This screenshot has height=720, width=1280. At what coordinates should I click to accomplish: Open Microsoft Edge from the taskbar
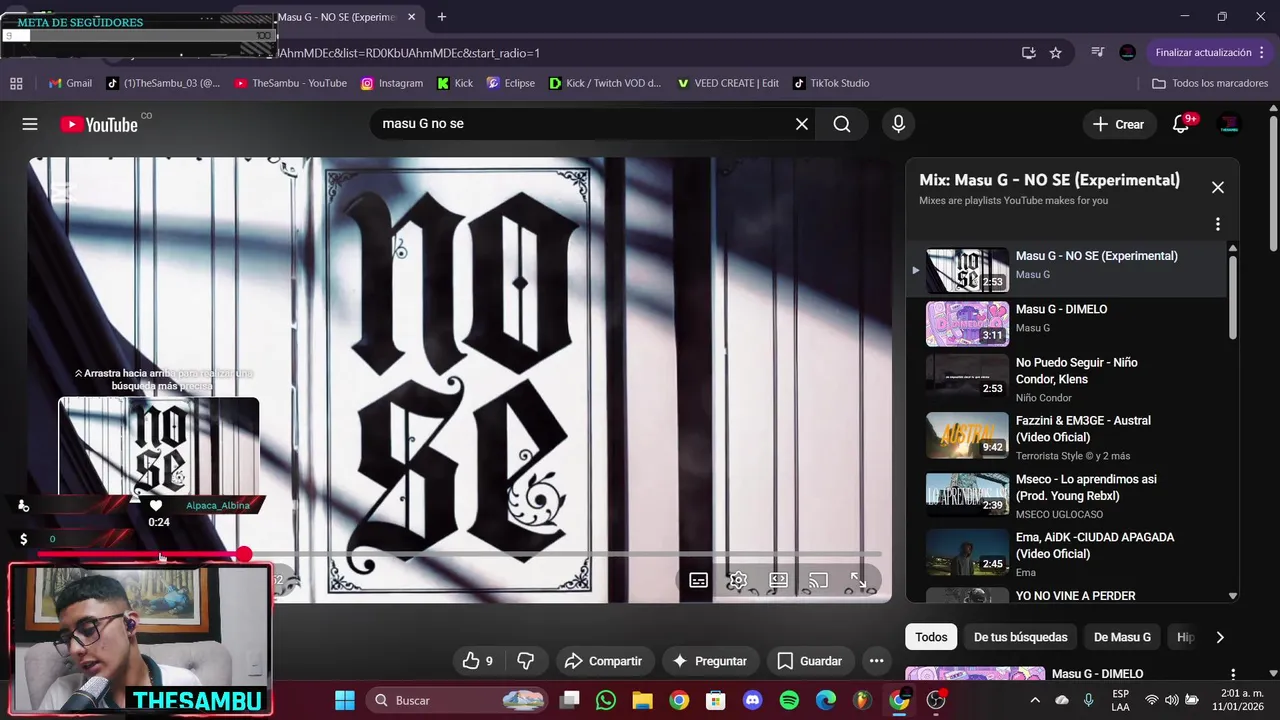click(826, 700)
